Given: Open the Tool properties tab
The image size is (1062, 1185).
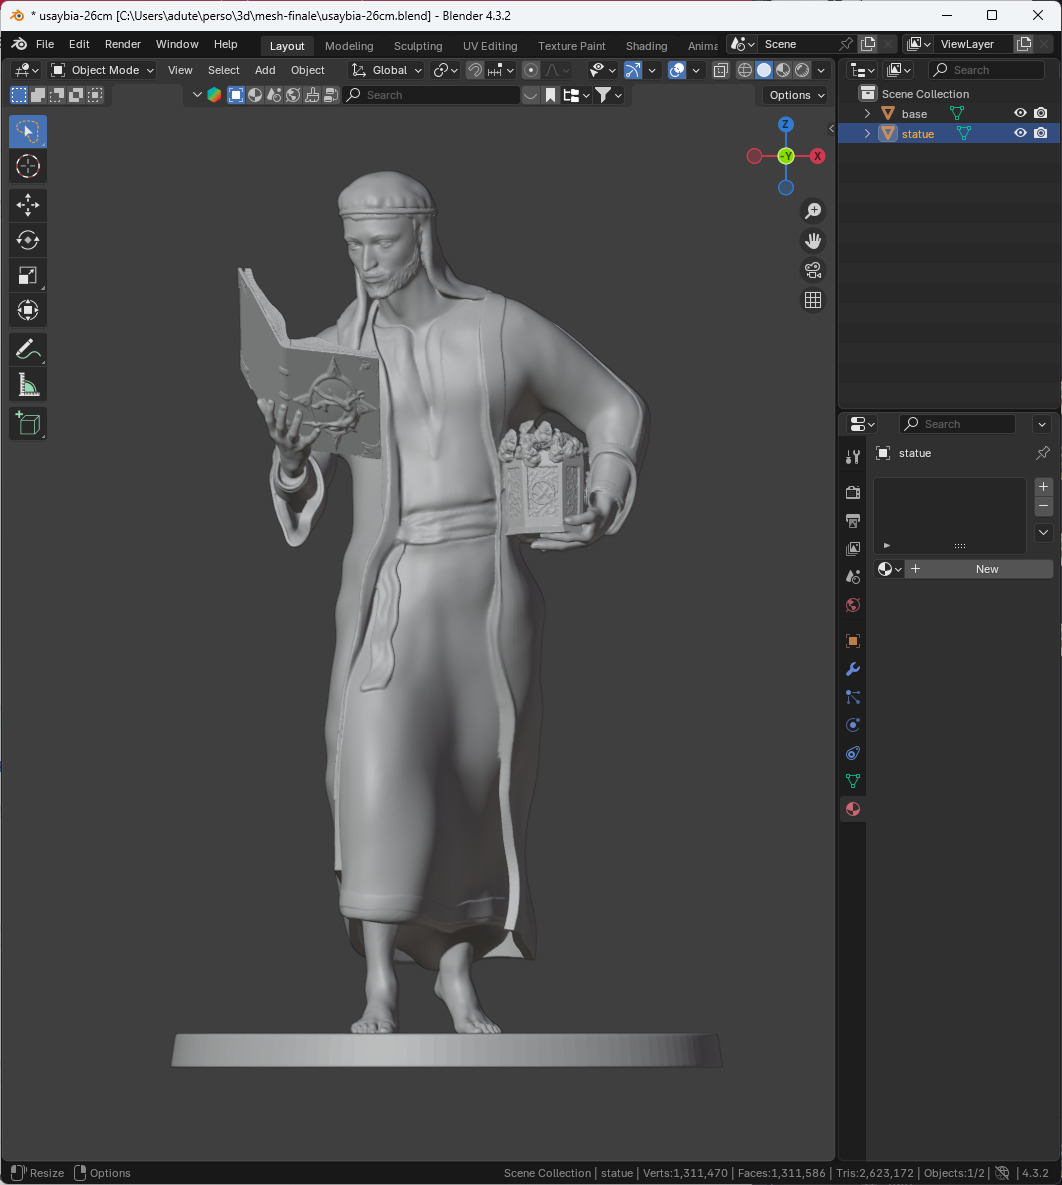Looking at the screenshot, I should (853, 456).
